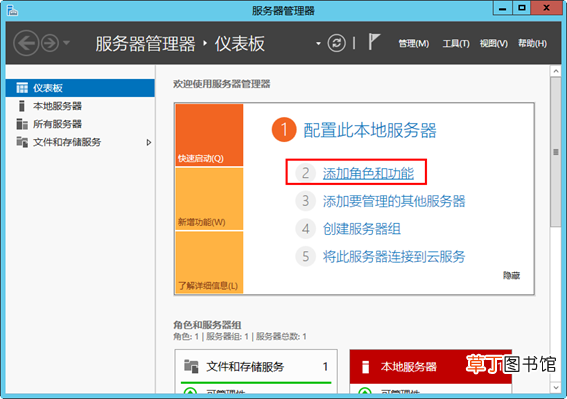Open the 快速启动(Q) tile

tap(209, 135)
